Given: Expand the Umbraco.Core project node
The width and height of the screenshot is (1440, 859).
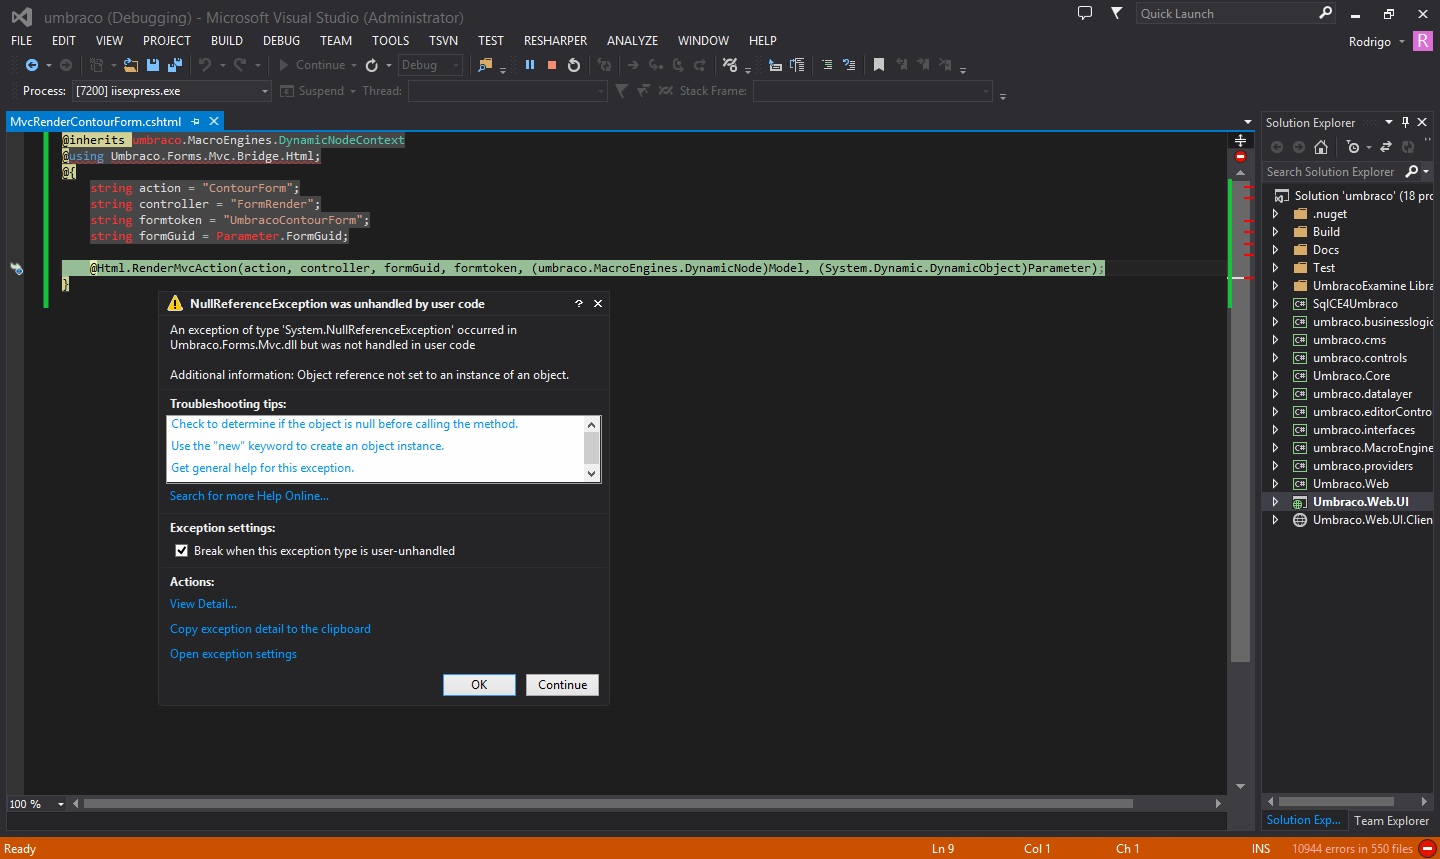Looking at the screenshot, I should click(1275, 376).
